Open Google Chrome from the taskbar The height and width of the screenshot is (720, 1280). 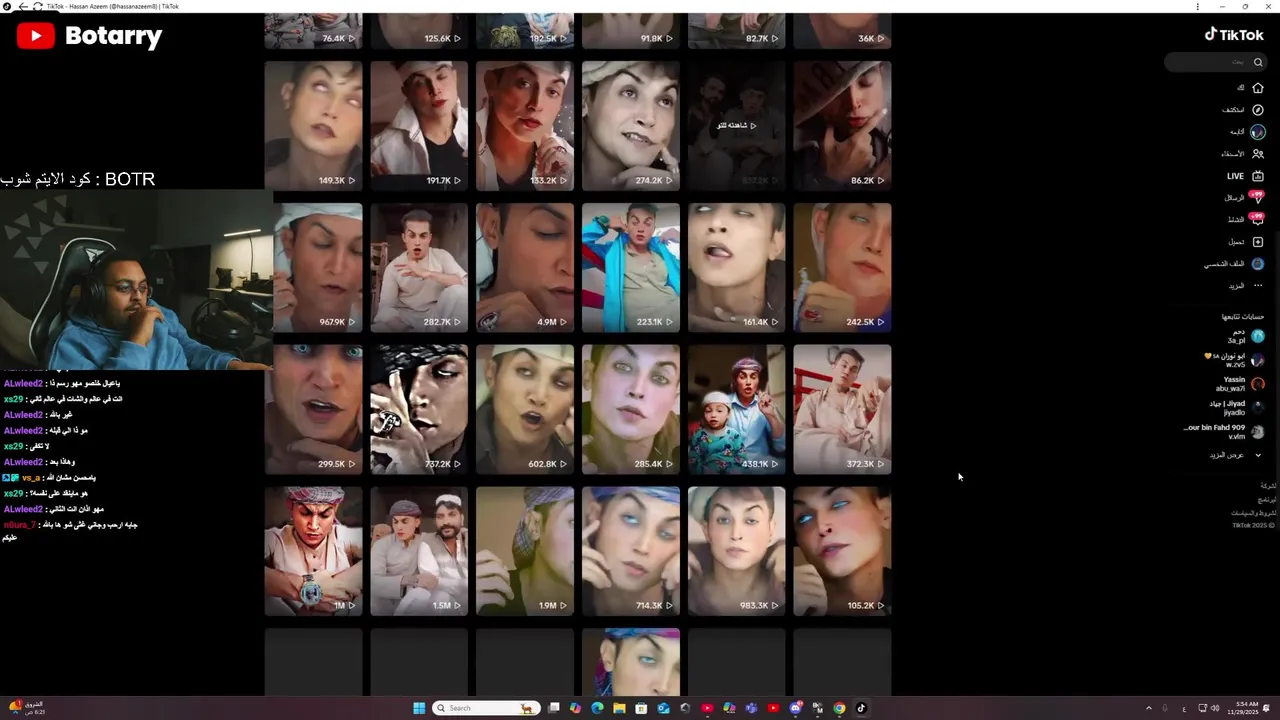(x=839, y=708)
